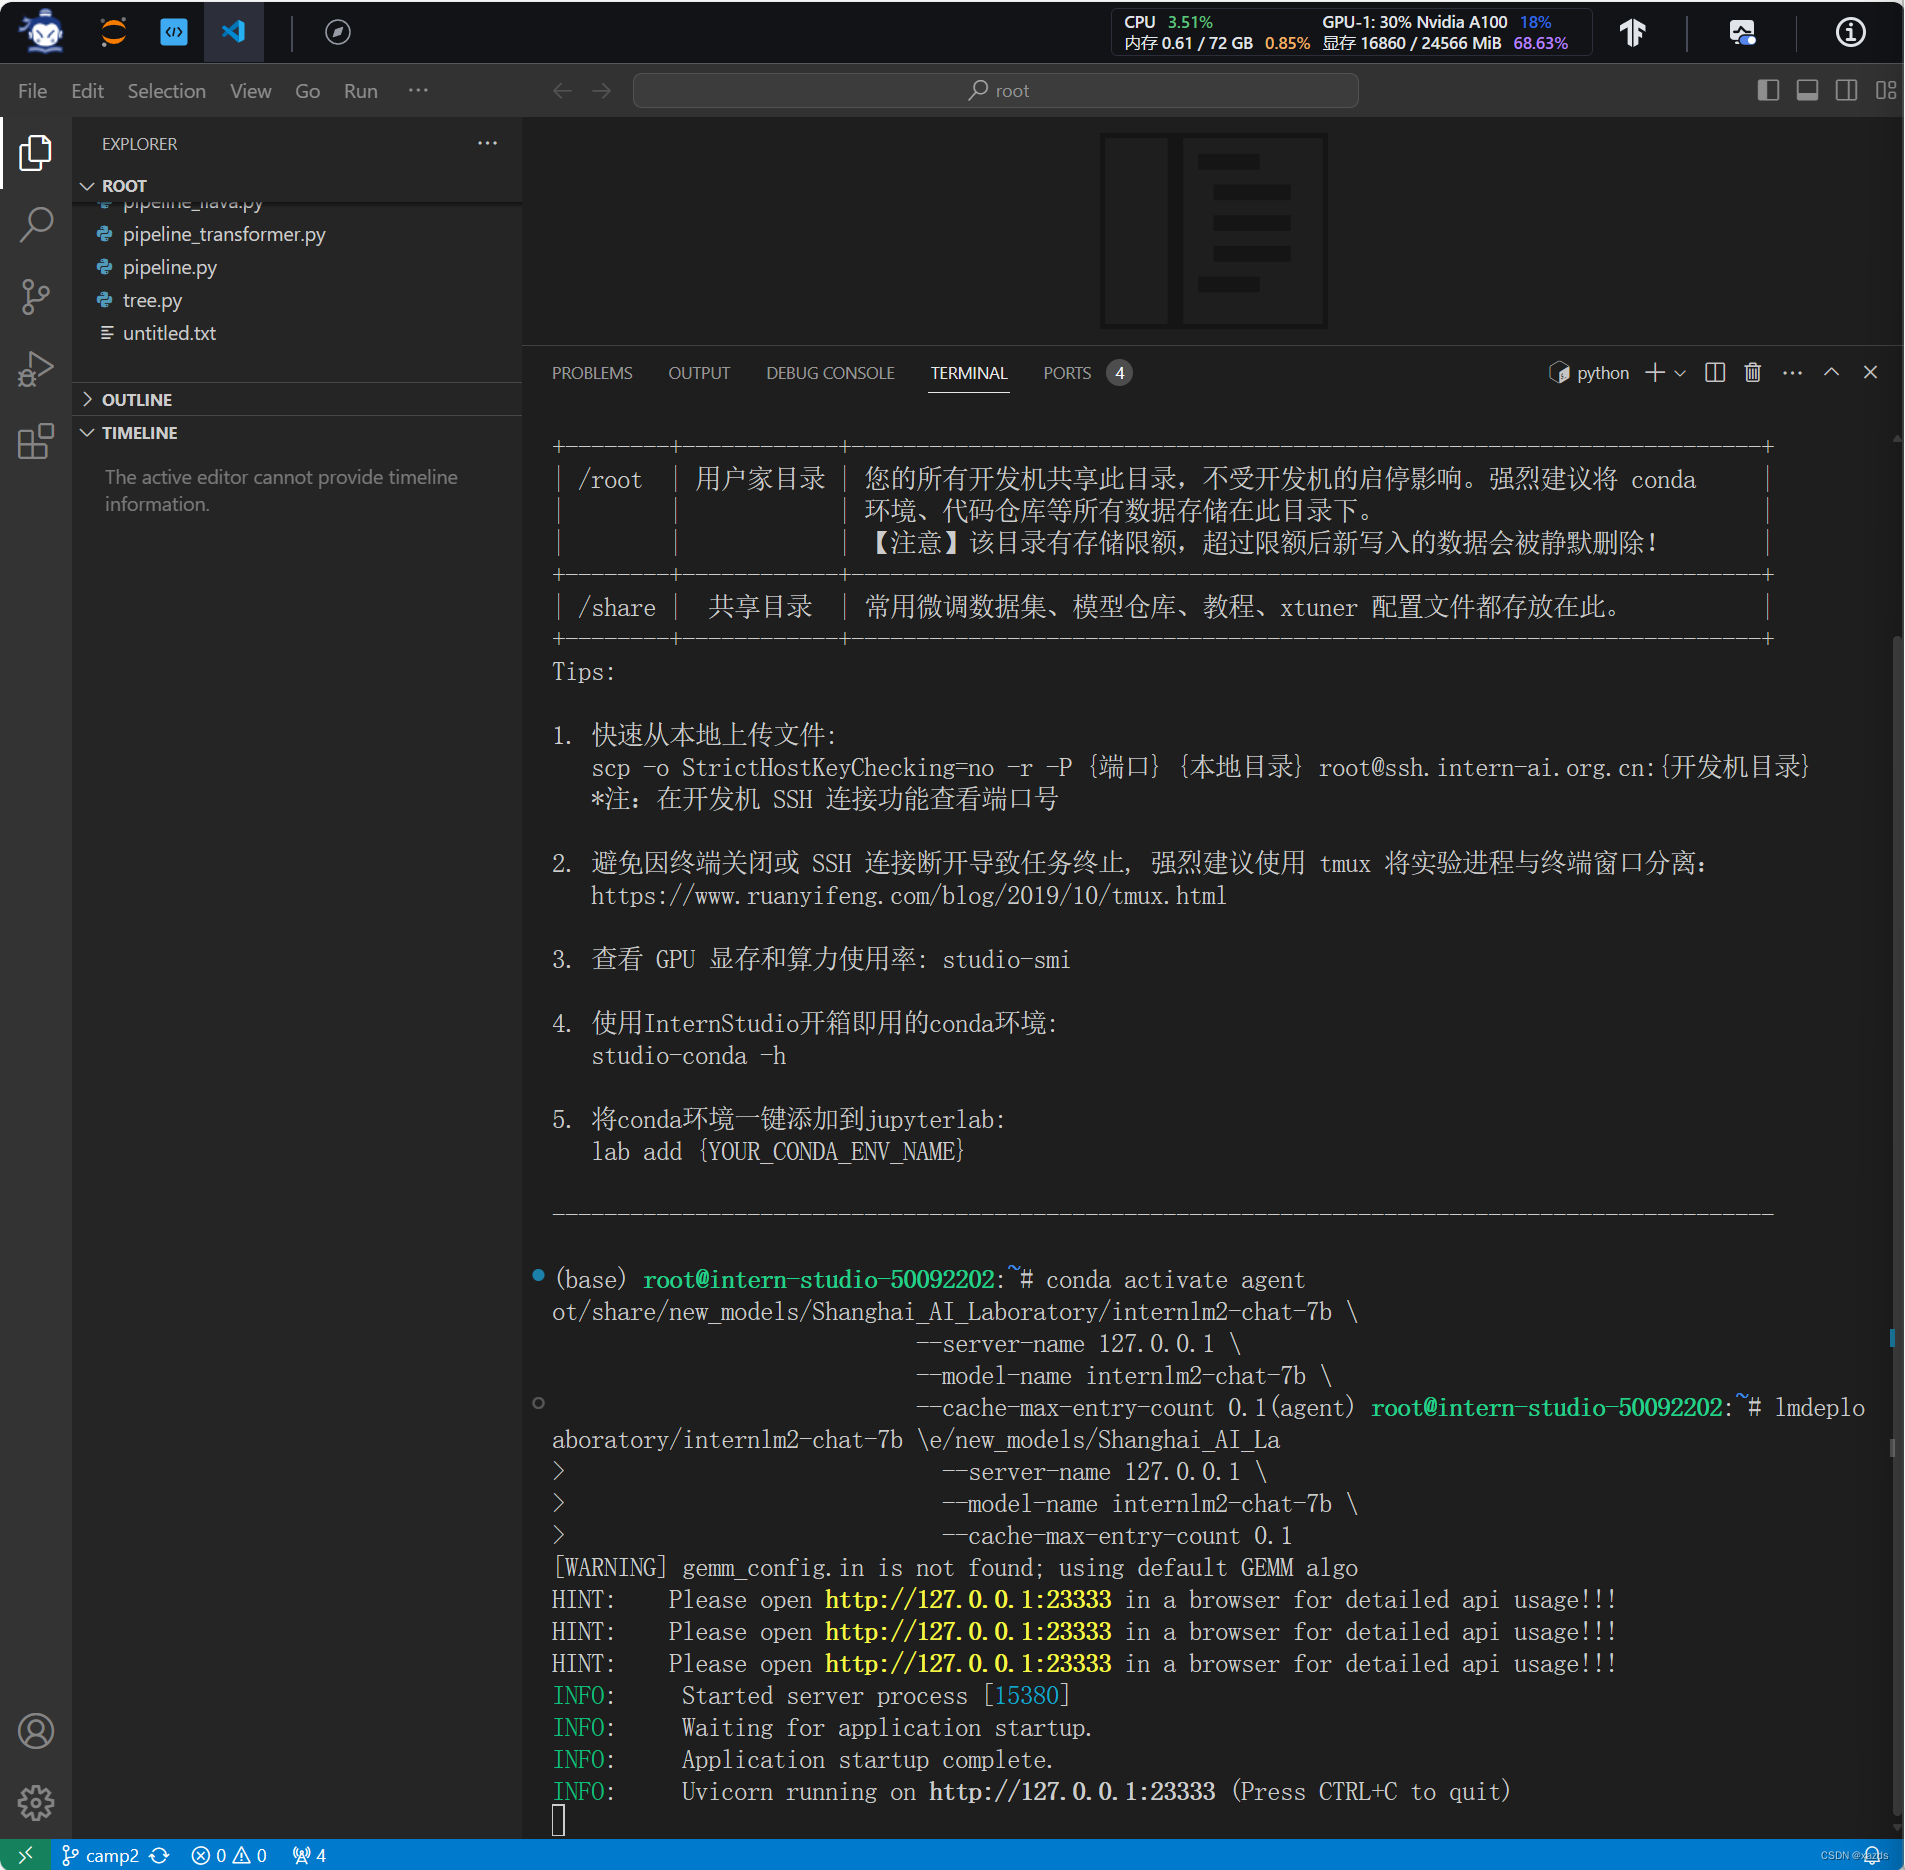Click the compass explore icon

tap(338, 32)
